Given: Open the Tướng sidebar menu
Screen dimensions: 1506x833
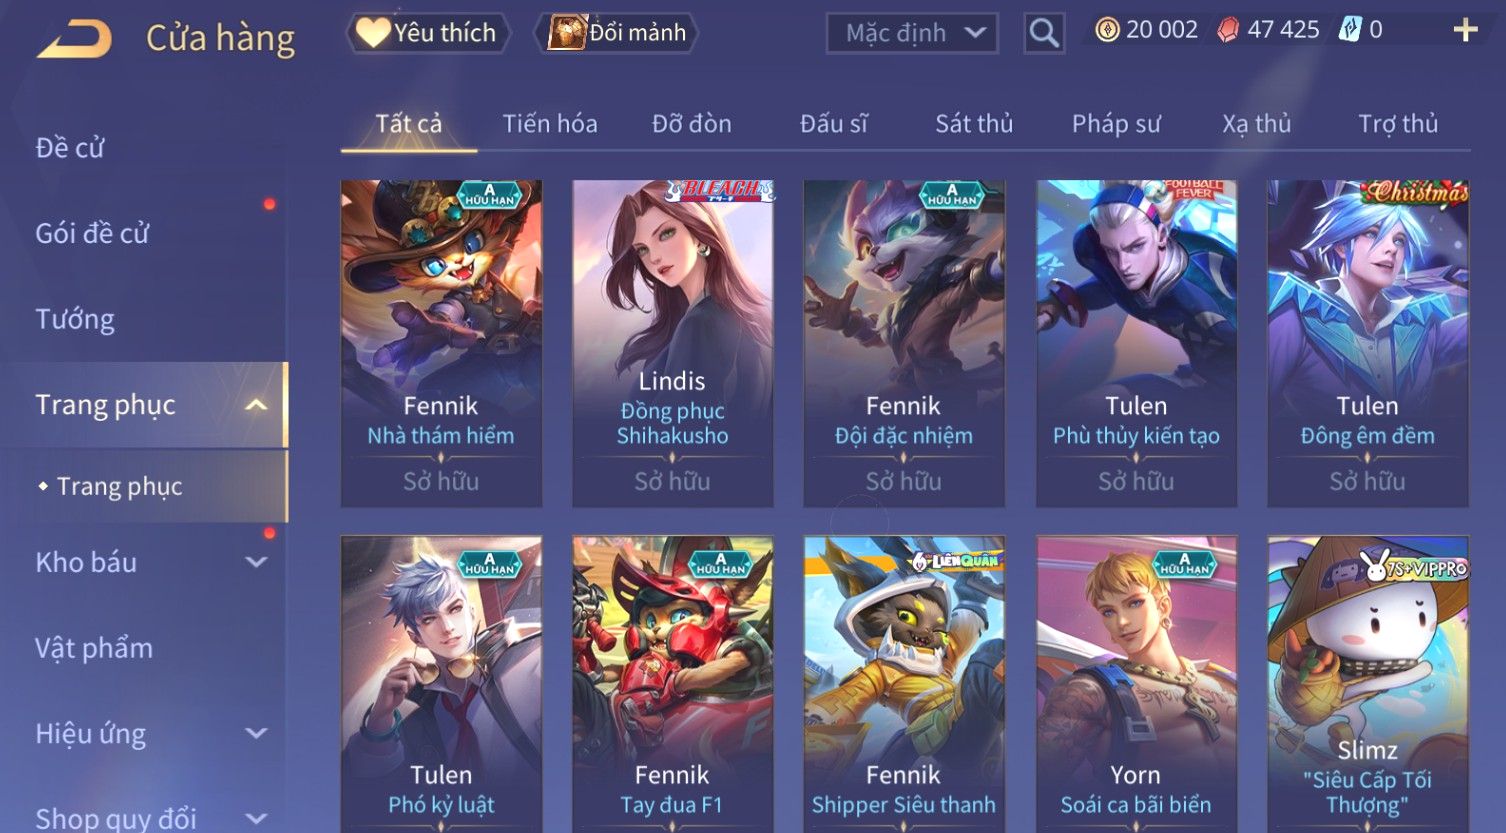Looking at the screenshot, I should coord(75,319).
